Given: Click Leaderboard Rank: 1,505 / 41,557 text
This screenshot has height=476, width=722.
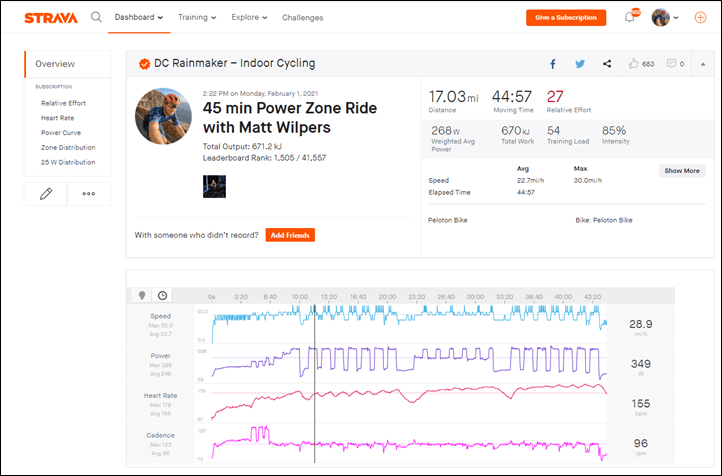Looking at the screenshot, I should point(264,158).
